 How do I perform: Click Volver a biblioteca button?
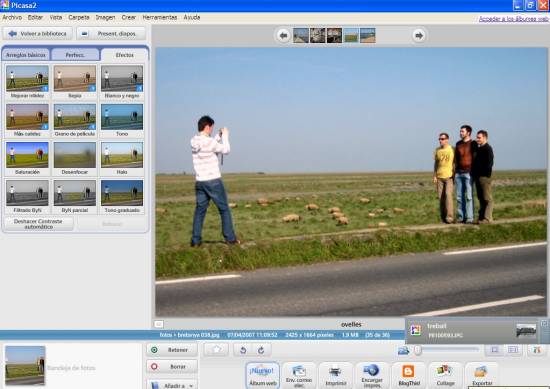click(38, 34)
